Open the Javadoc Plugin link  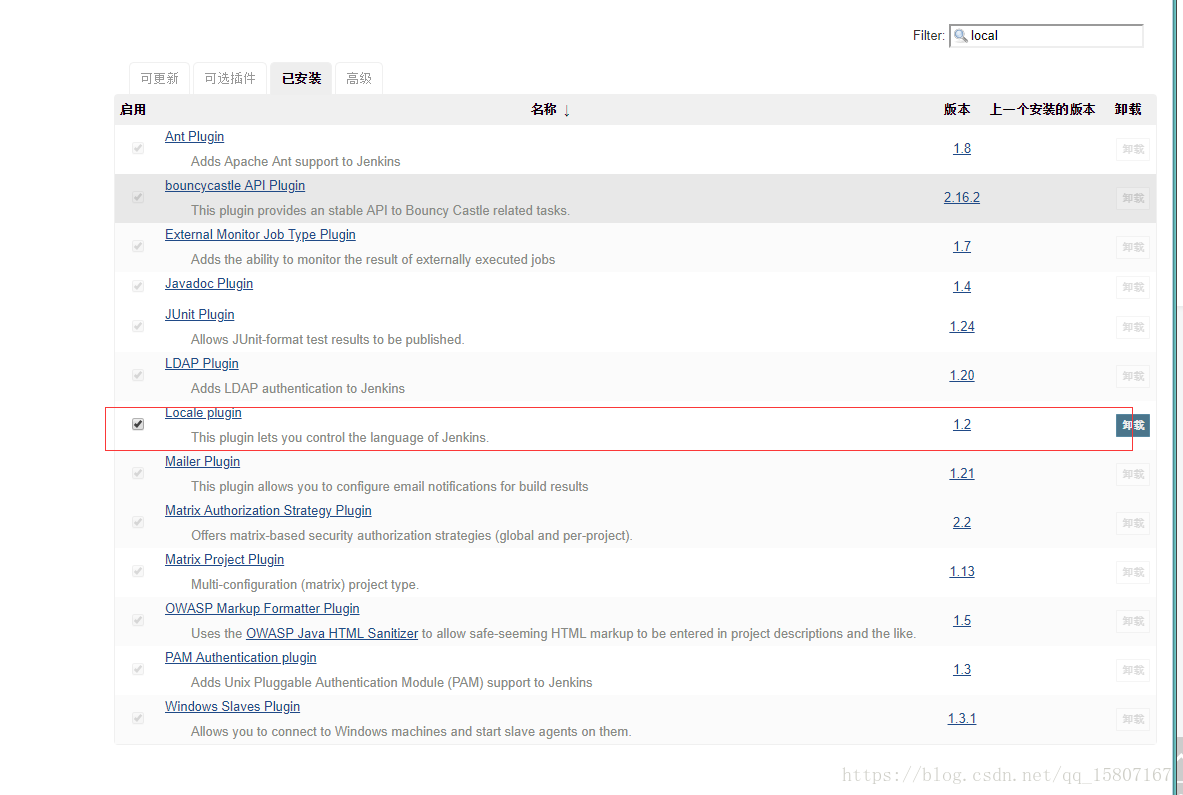pyautogui.click(x=209, y=284)
